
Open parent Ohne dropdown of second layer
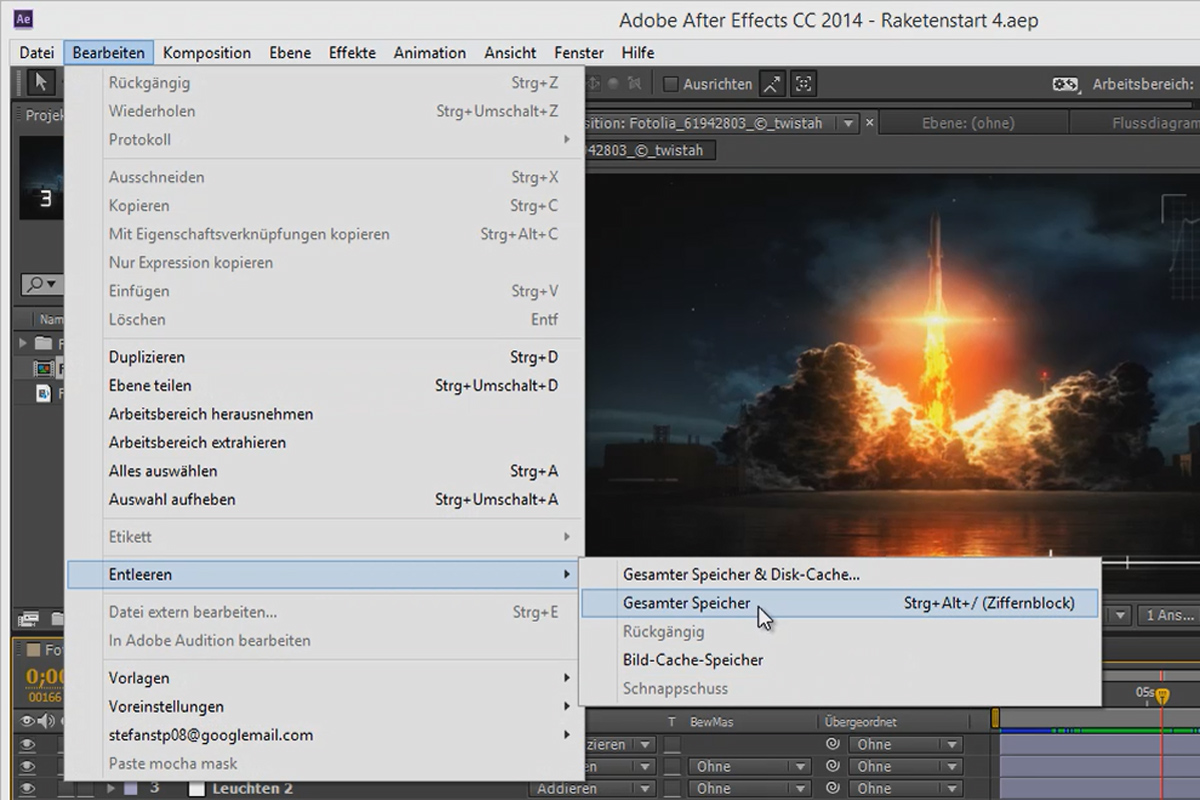[x=905, y=767]
